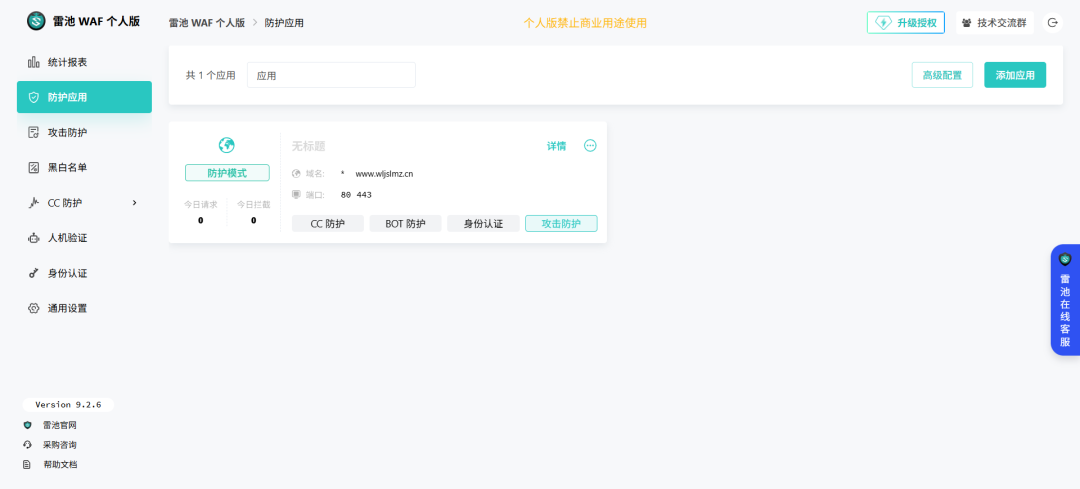Expand the CC 防护 submenu chevron
1080x489 pixels.
click(x=135, y=202)
